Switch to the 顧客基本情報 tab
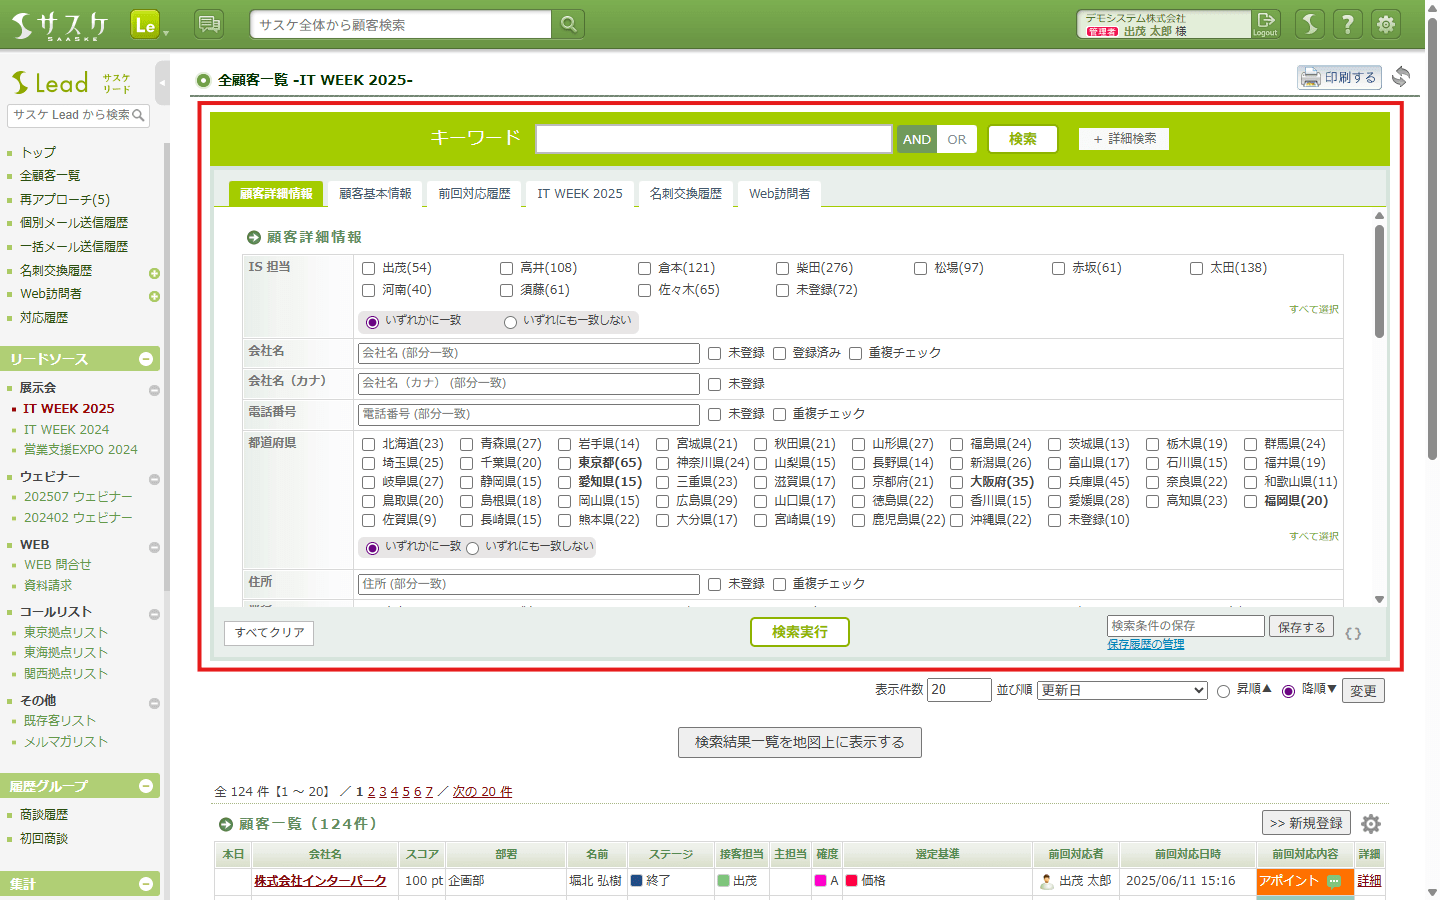 tap(375, 194)
